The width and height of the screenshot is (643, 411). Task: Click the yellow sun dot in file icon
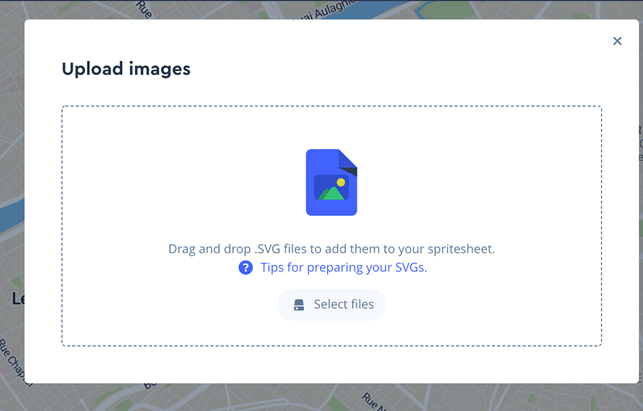341,183
